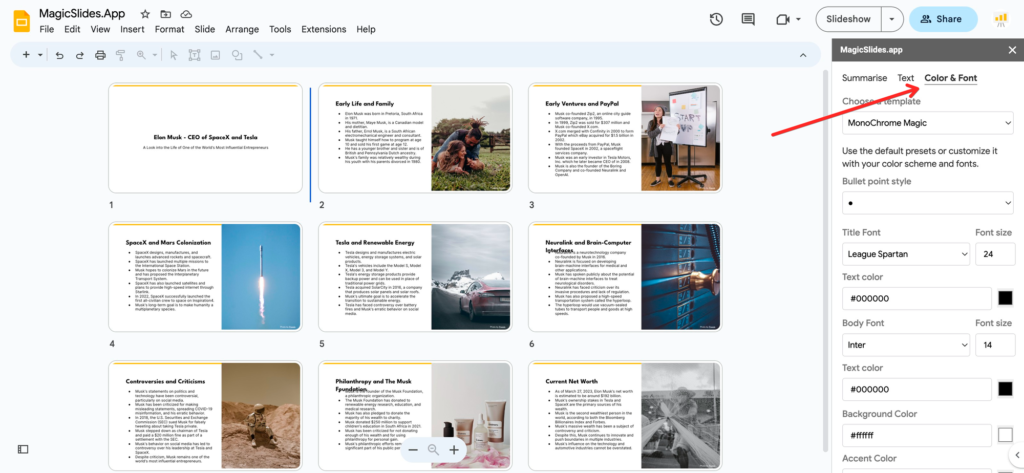Close the MagicSlides.app sidebar
This screenshot has height=473, width=1024.
(1012, 50)
